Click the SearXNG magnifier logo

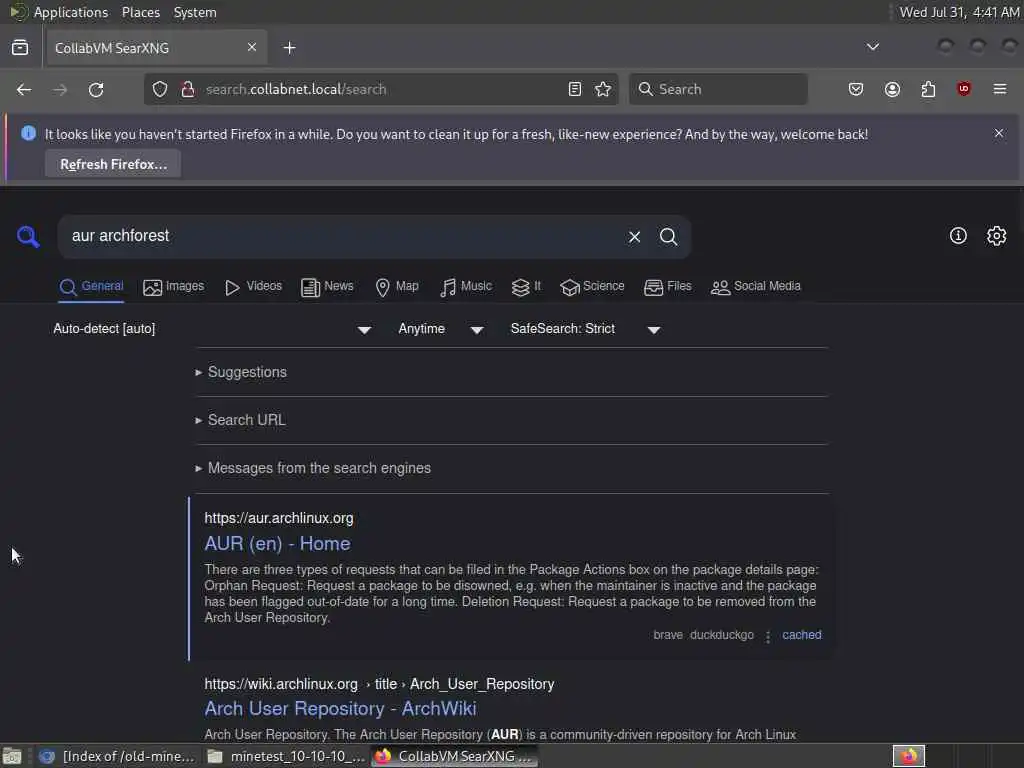tap(28, 236)
